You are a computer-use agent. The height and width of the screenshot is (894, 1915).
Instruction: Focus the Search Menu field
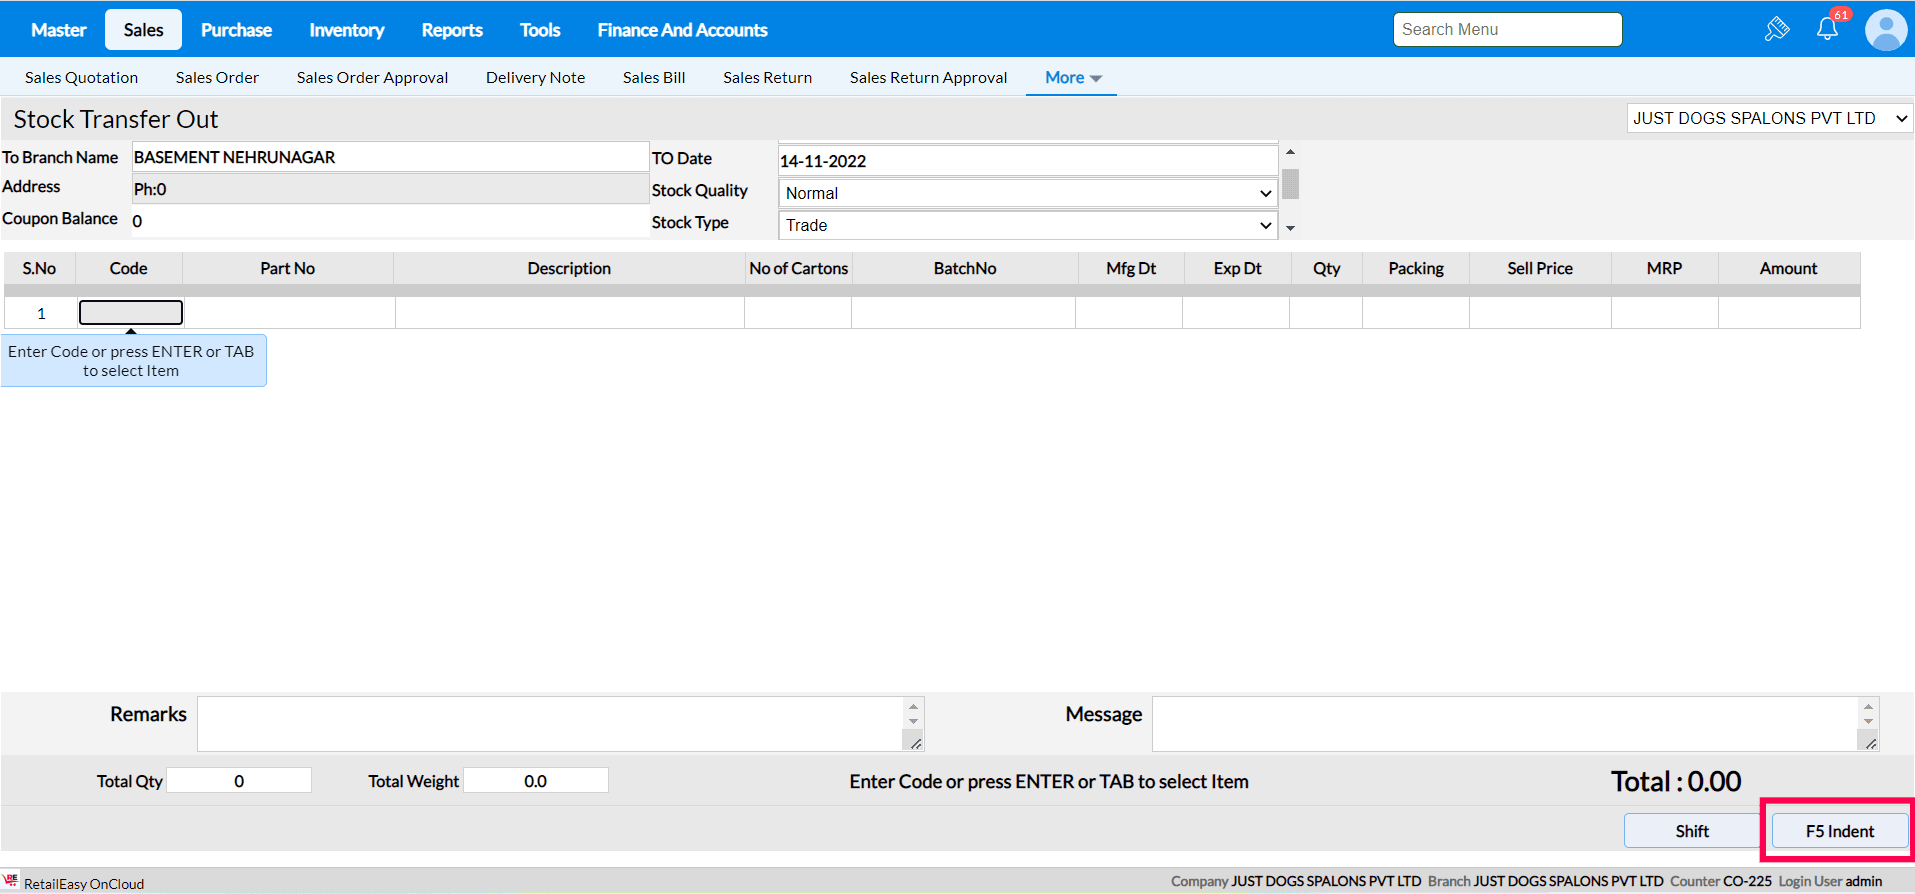[1507, 30]
